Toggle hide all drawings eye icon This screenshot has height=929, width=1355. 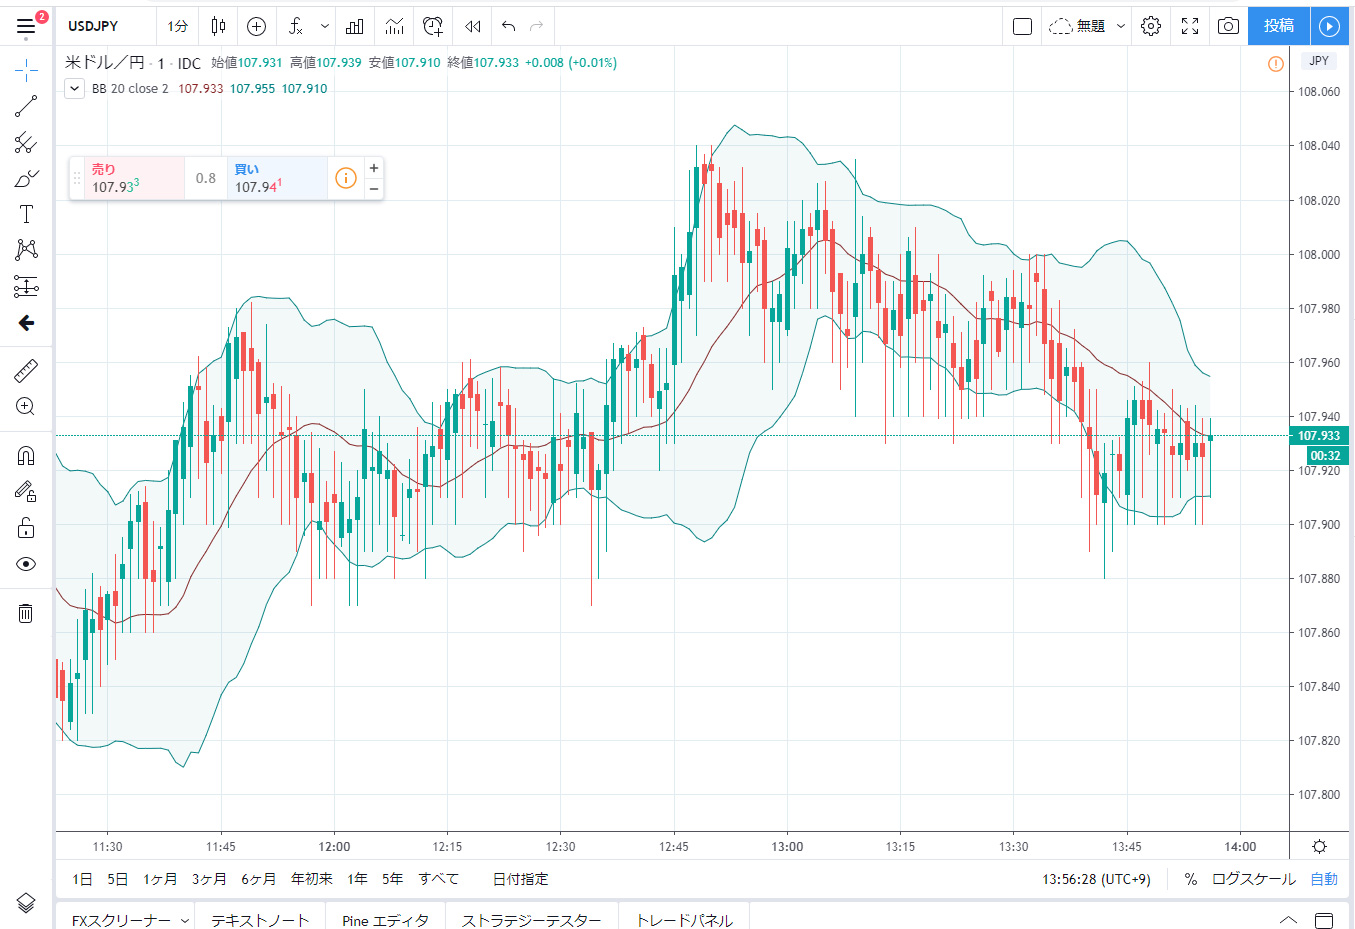pos(26,564)
